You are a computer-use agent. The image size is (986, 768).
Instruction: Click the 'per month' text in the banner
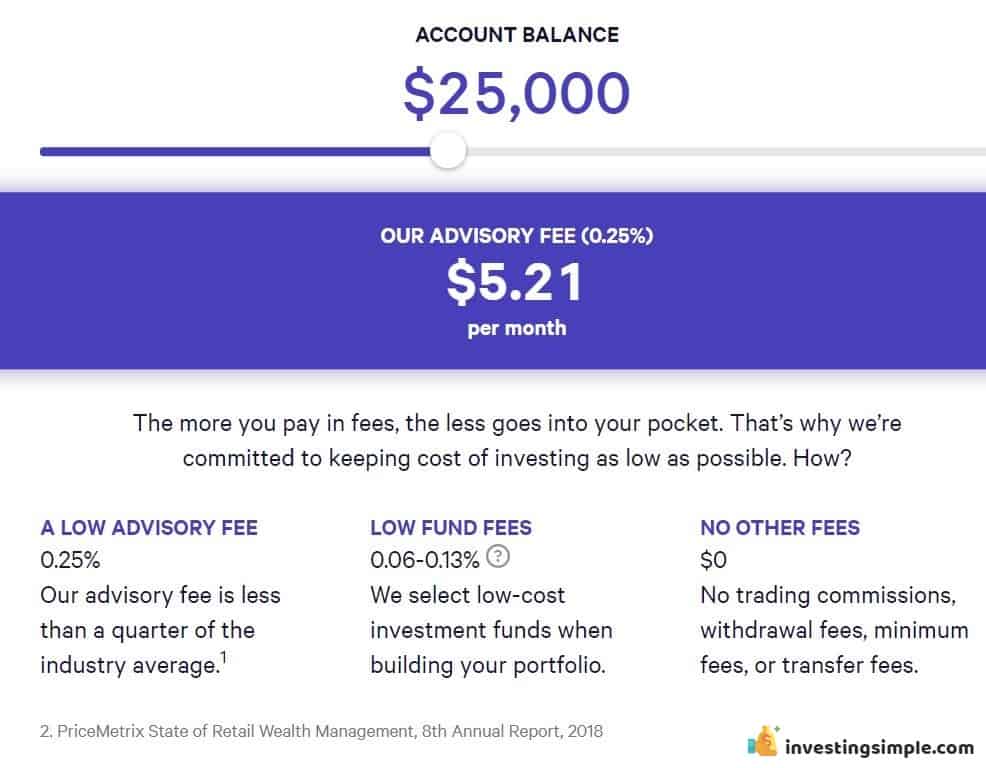(516, 328)
